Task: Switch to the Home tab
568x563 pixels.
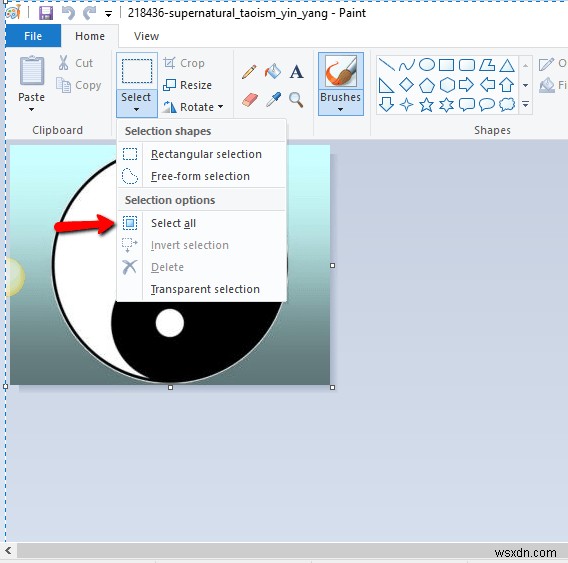Action: (90, 36)
